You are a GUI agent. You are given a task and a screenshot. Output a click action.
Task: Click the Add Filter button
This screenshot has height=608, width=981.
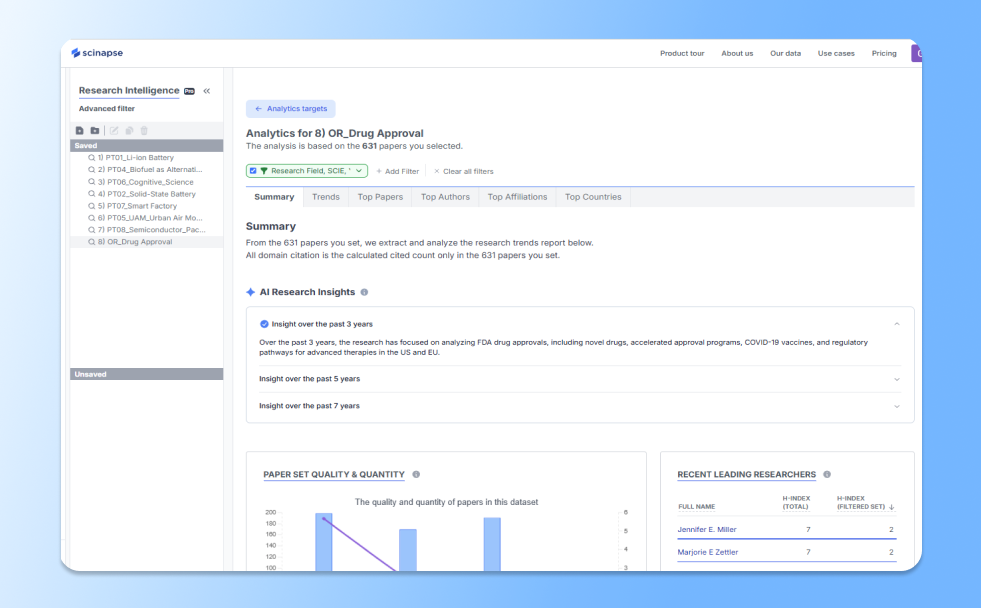(397, 171)
